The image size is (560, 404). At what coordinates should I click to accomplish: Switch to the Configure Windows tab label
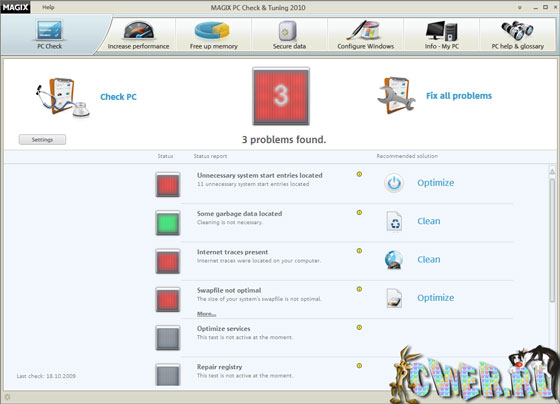coord(366,46)
